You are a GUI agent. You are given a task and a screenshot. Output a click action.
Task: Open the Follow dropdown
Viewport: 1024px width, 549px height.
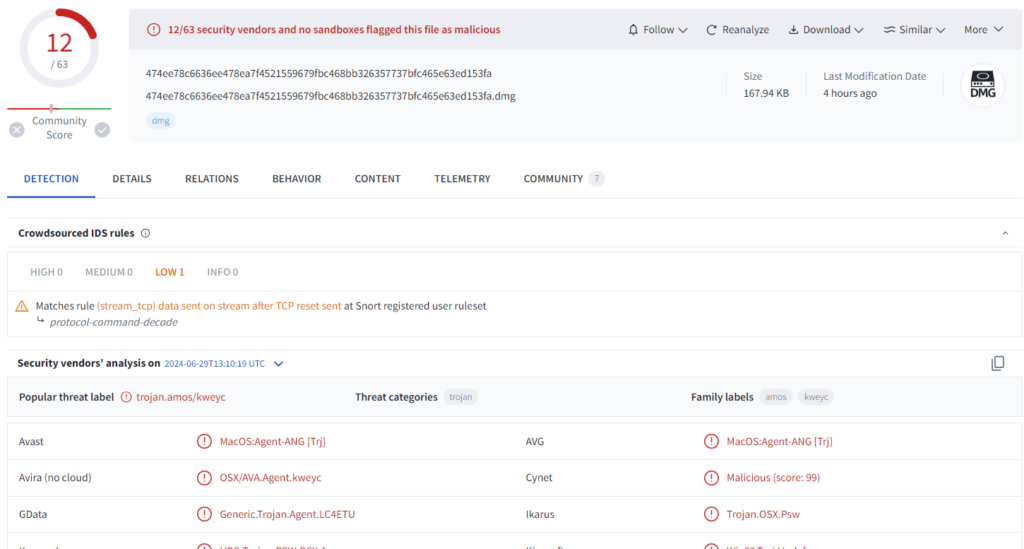[657, 30]
